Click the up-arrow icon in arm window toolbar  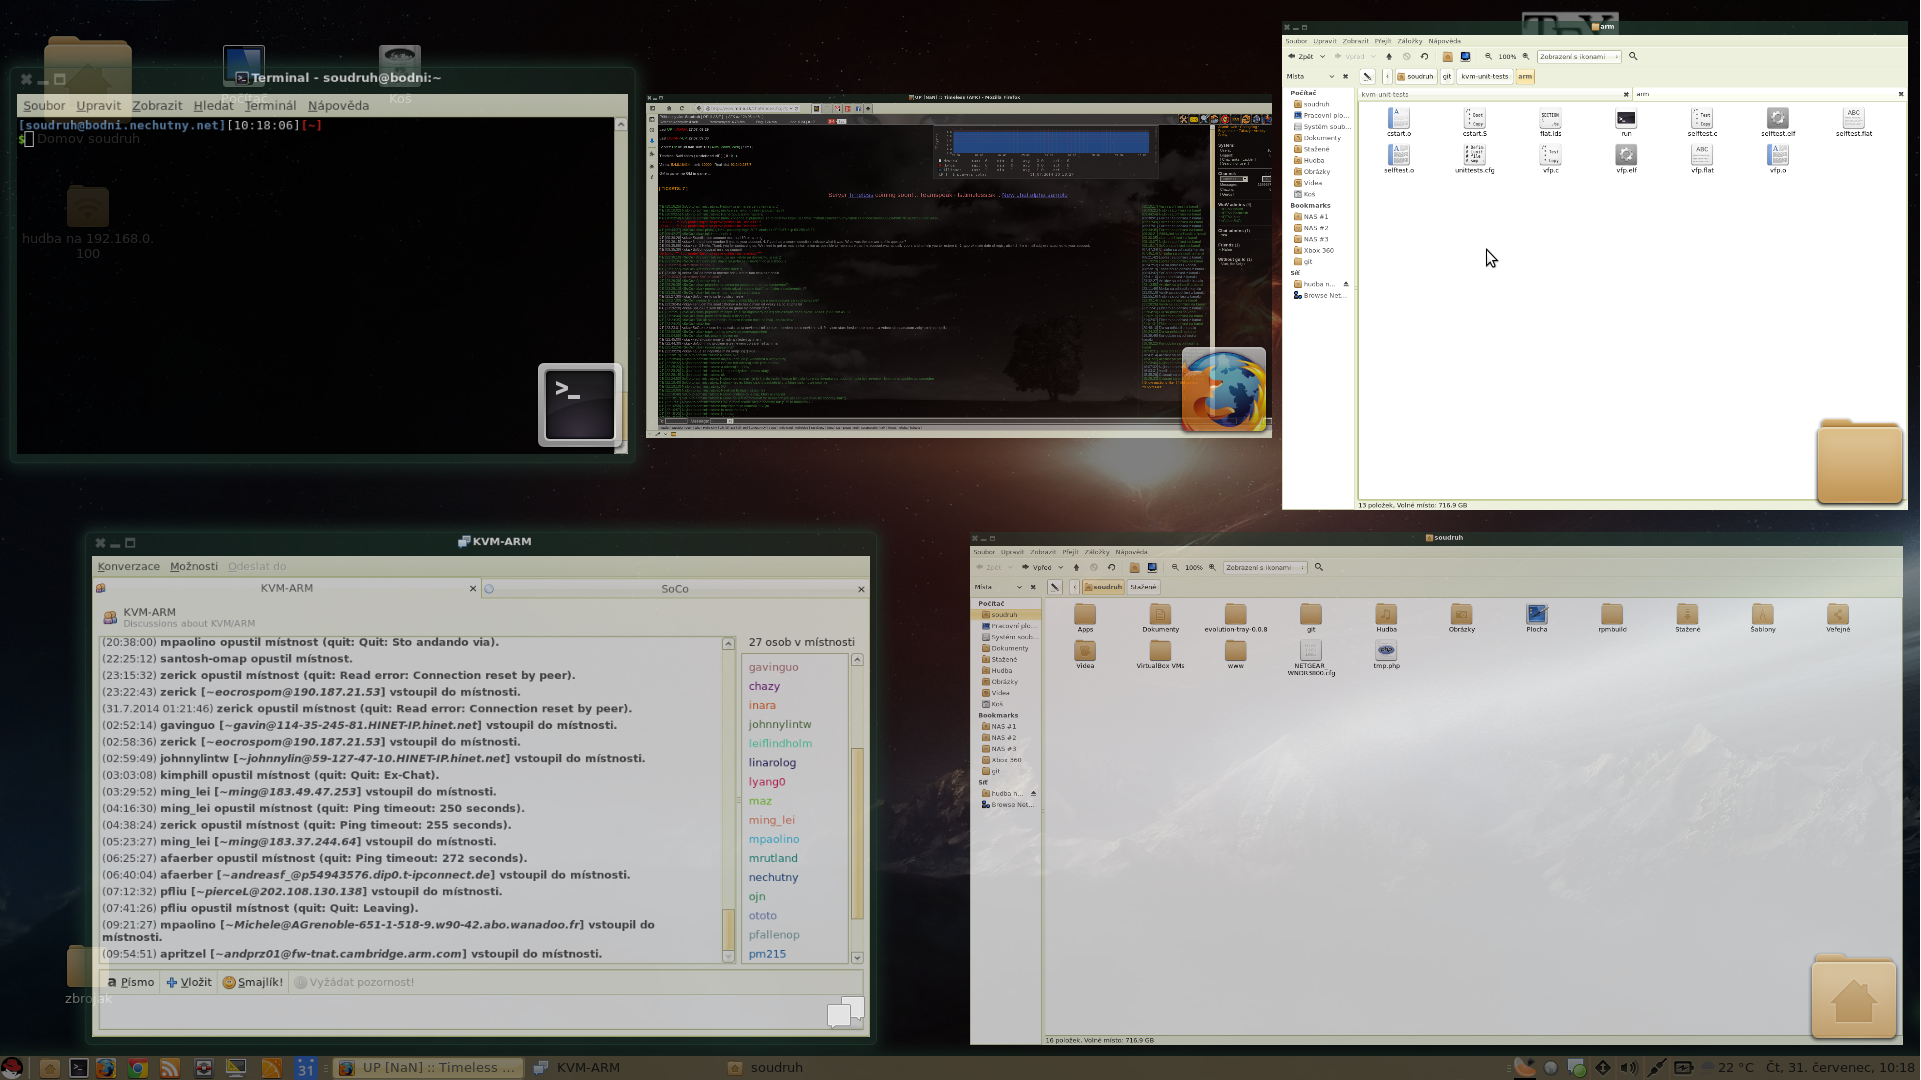(1389, 56)
